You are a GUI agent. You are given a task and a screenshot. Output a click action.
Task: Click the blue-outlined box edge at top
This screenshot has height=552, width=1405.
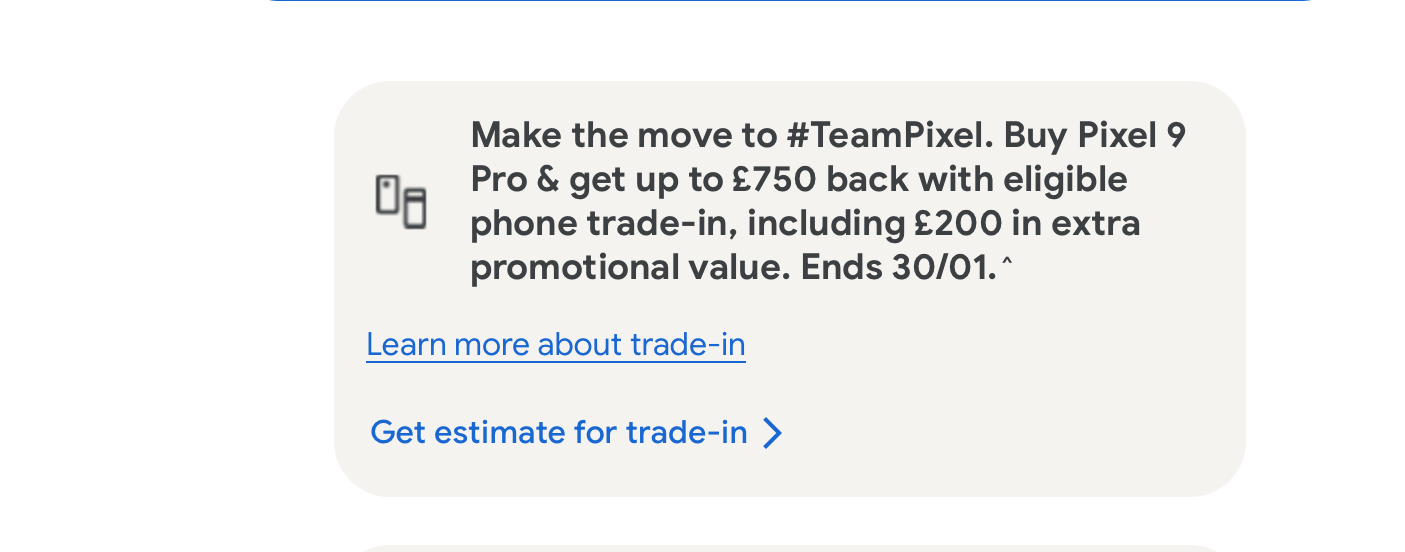(790, 1)
